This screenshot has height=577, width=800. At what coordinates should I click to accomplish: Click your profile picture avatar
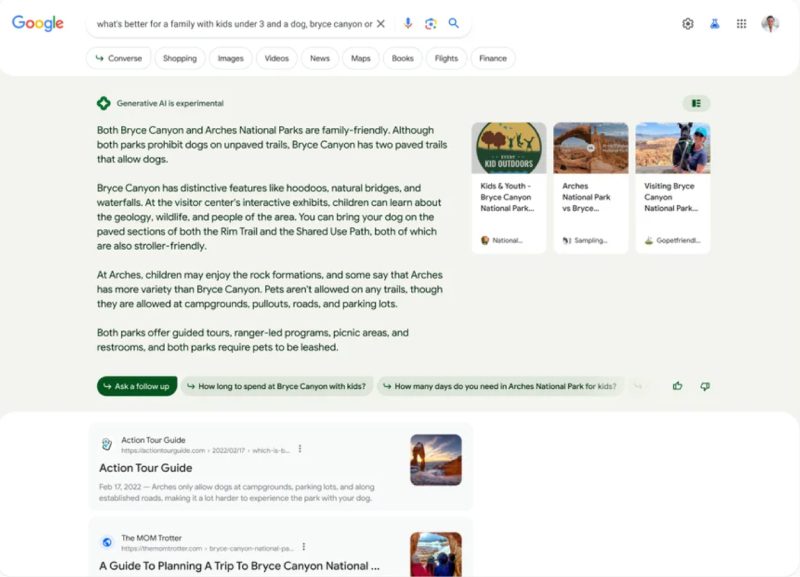point(772,23)
